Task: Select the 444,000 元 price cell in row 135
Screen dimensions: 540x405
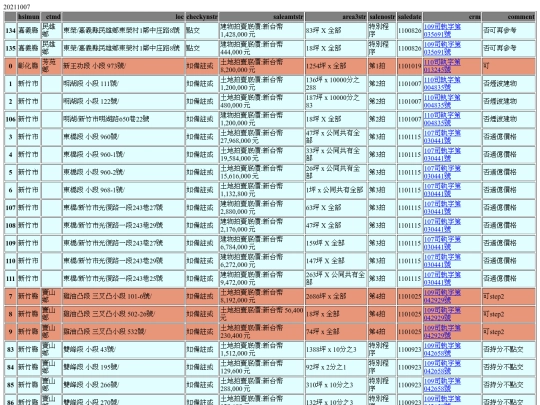Action: [x=262, y=48]
